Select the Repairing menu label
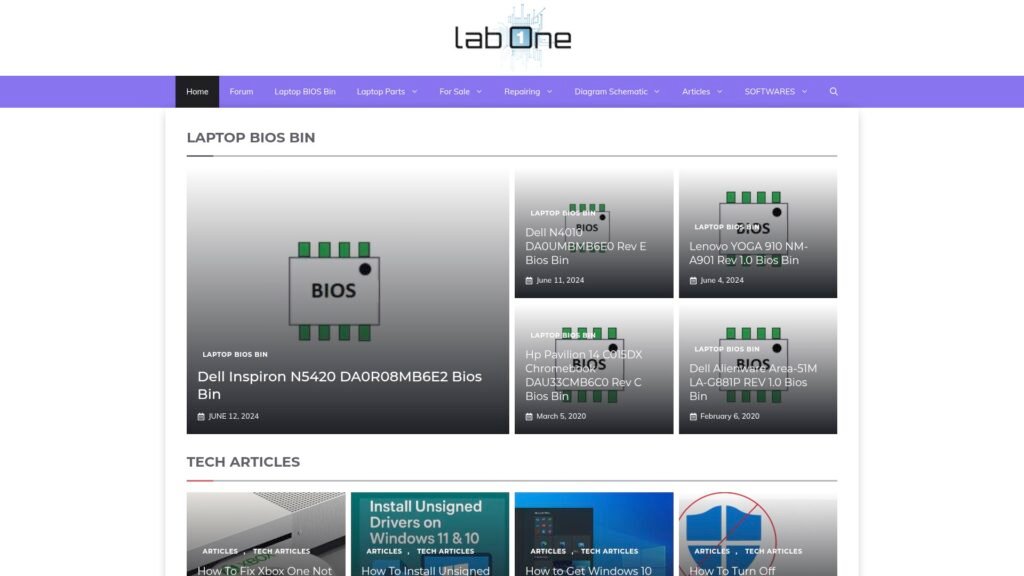The image size is (1024, 576). pos(522,91)
